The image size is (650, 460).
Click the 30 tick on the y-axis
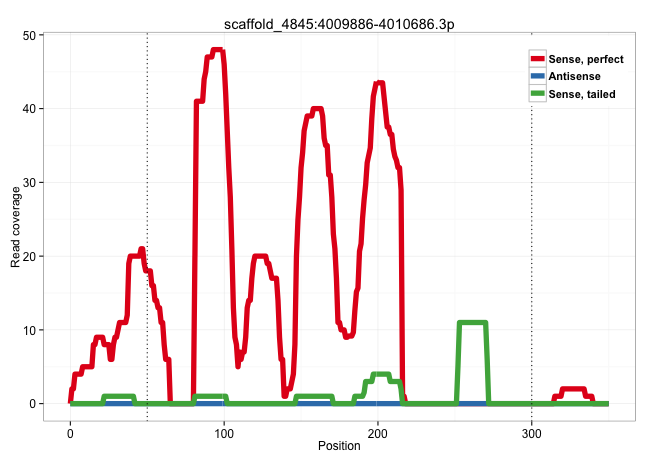point(29,182)
